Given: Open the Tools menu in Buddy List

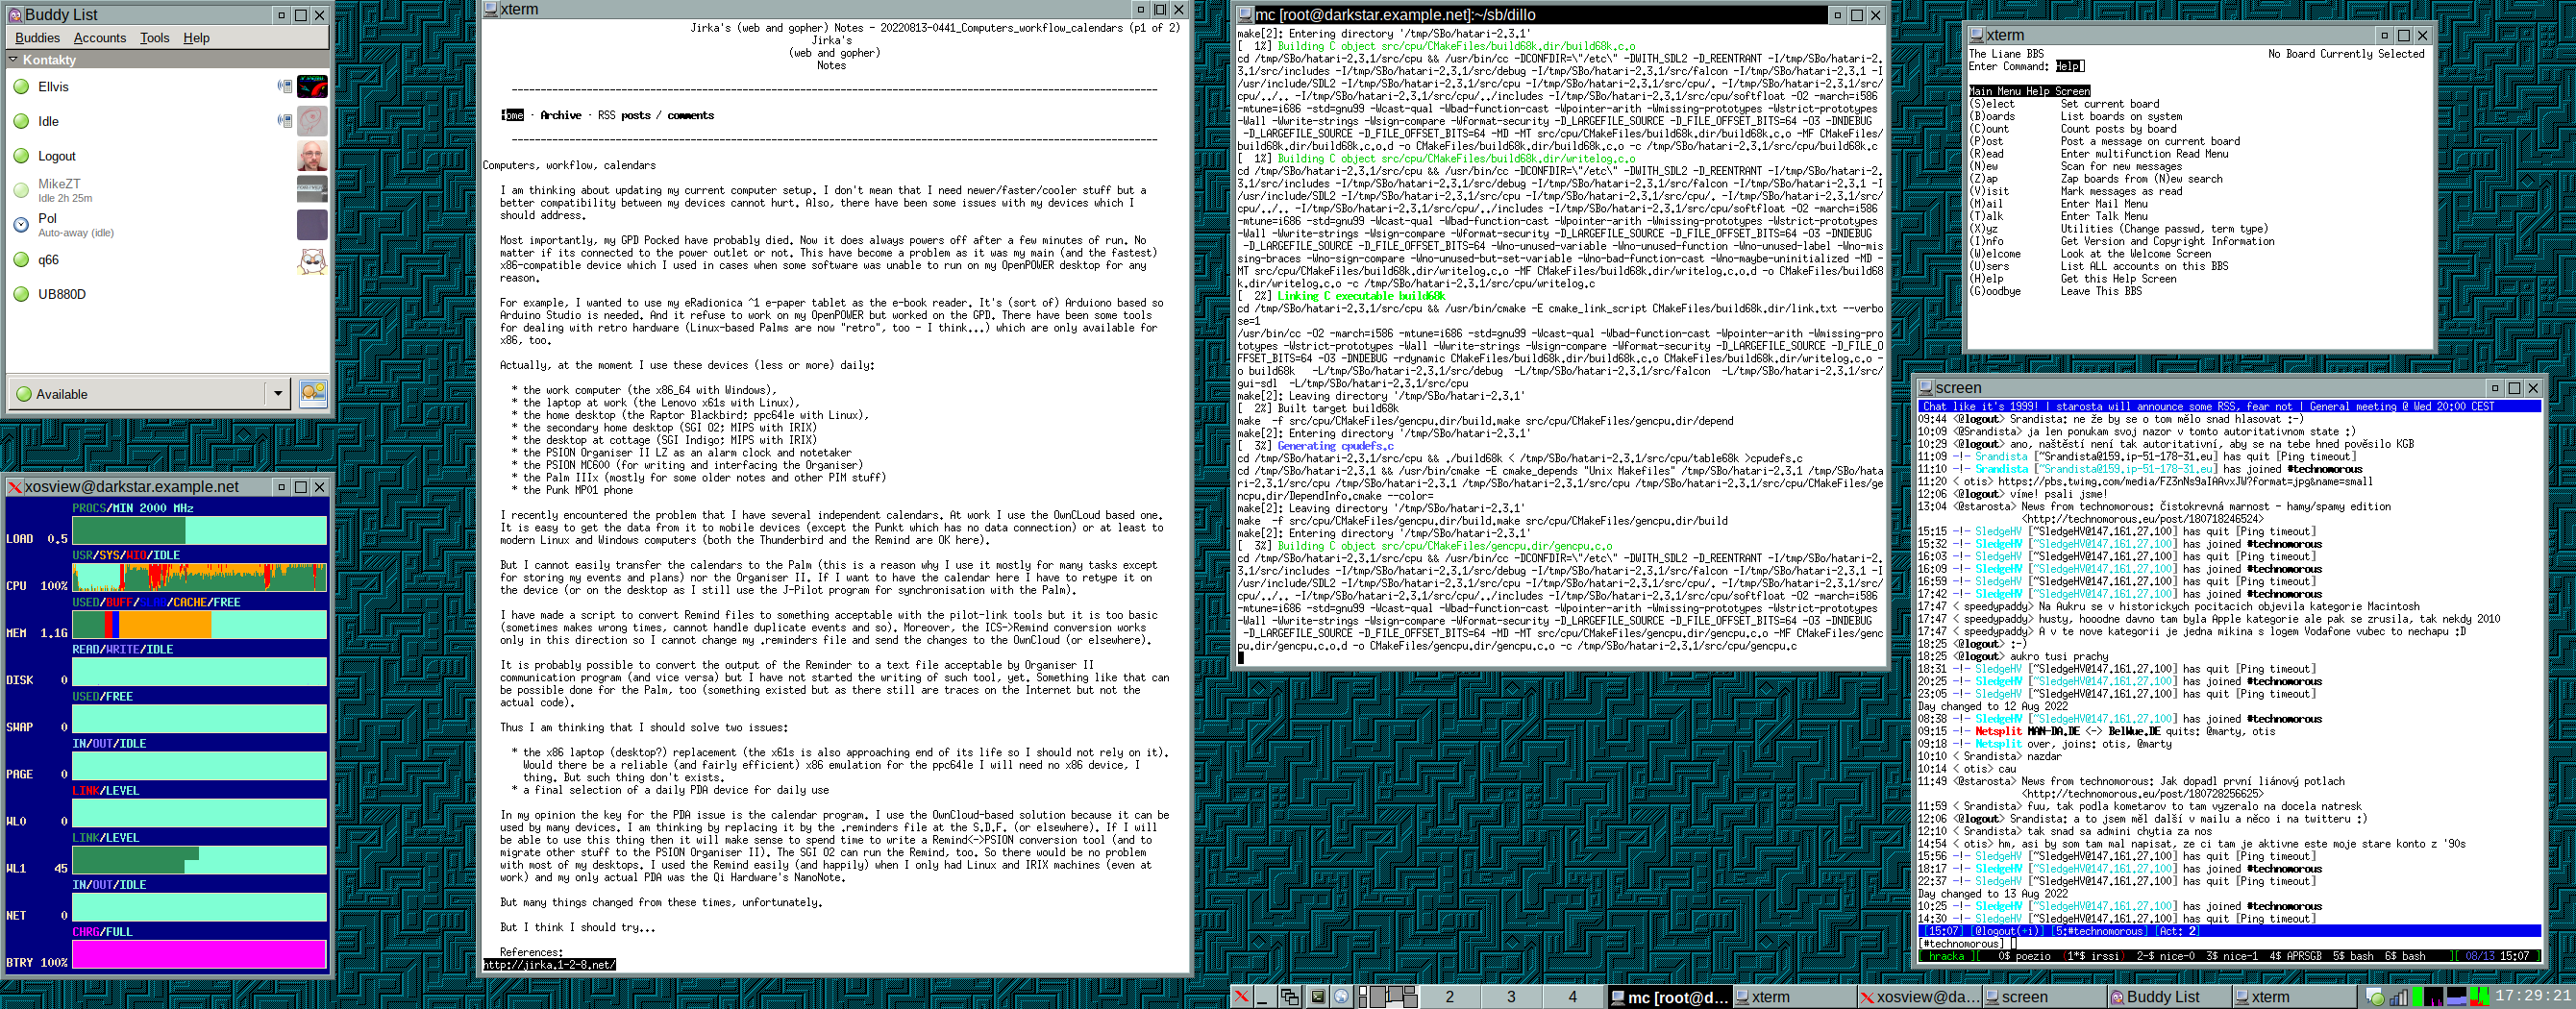Looking at the screenshot, I should point(154,38).
